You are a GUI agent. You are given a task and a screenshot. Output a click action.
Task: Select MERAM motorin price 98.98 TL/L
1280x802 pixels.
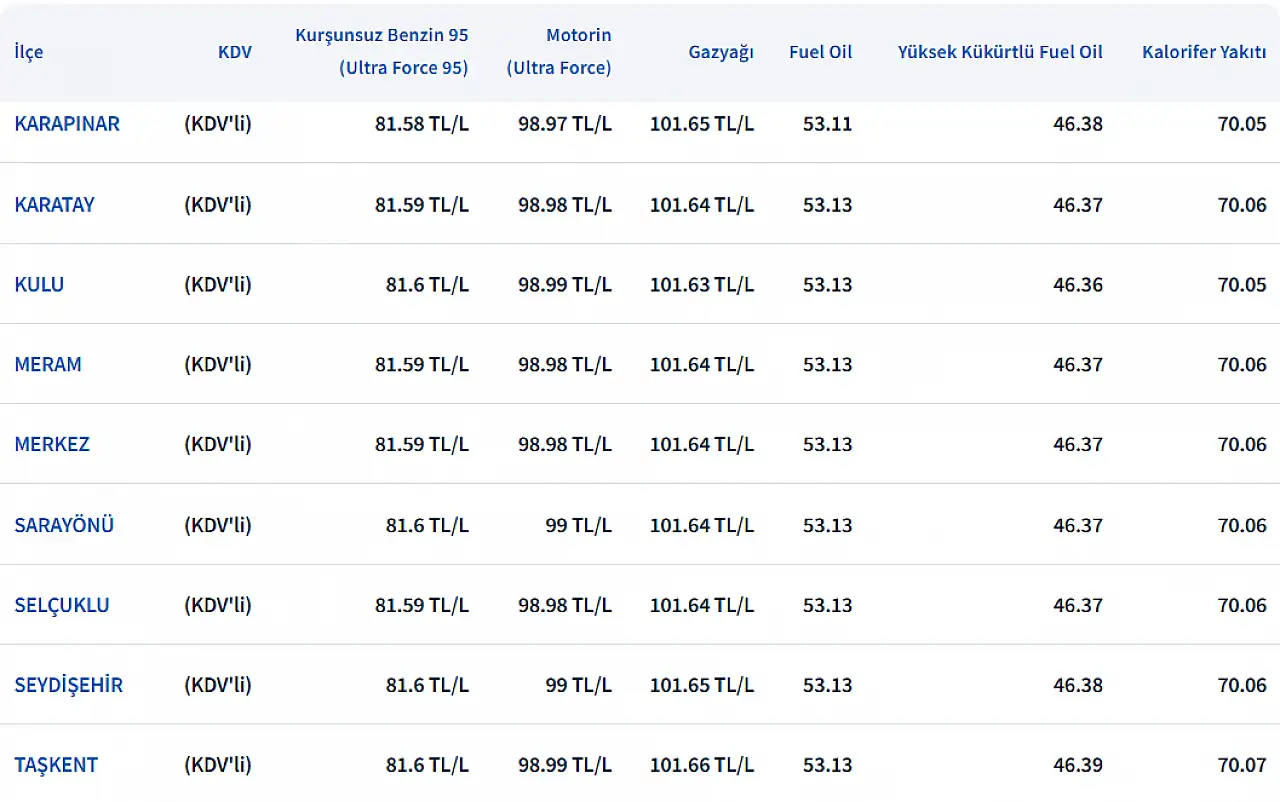(565, 364)
